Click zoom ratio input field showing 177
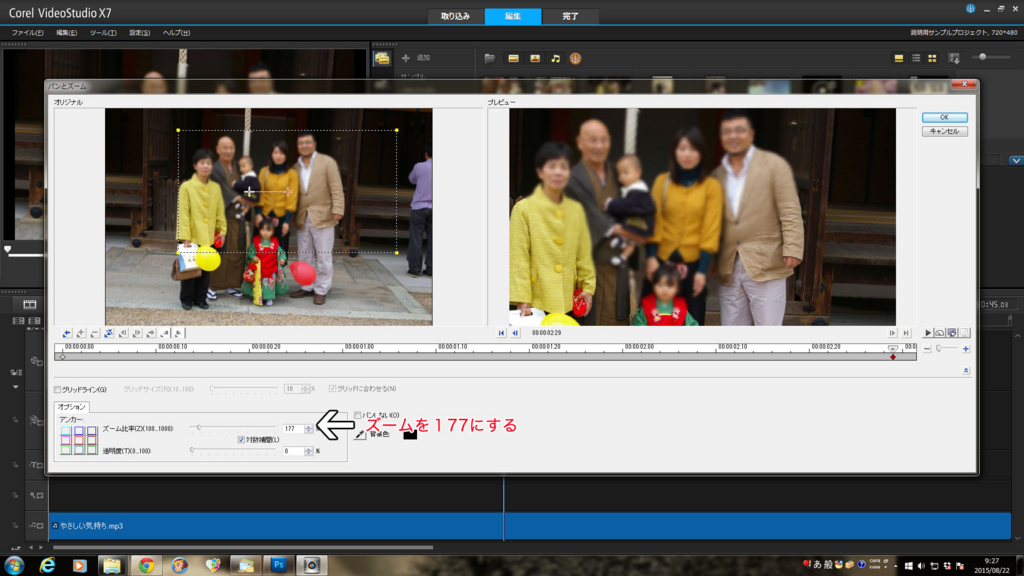The width and height of the screenshot is (1024, 576). [x=293, y=429]
